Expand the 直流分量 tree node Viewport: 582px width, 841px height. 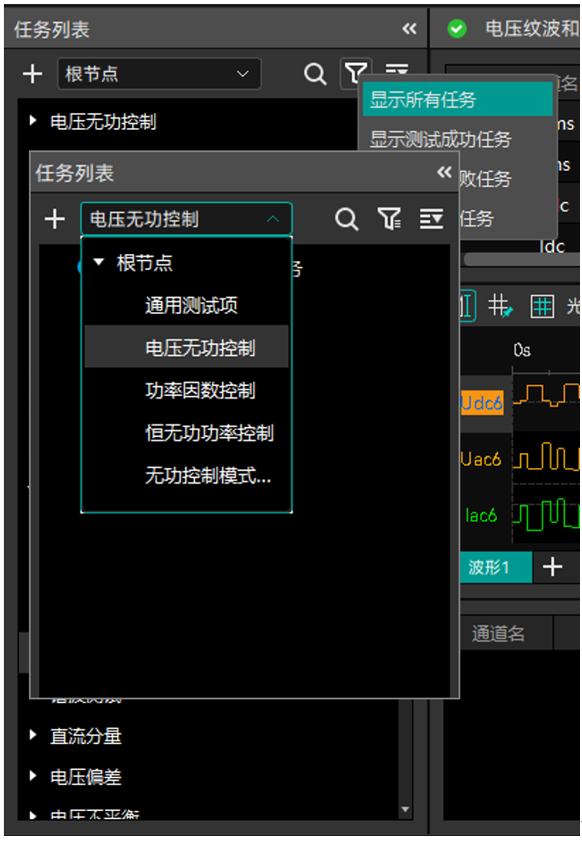pyautogui.click(x=33, y=735)
